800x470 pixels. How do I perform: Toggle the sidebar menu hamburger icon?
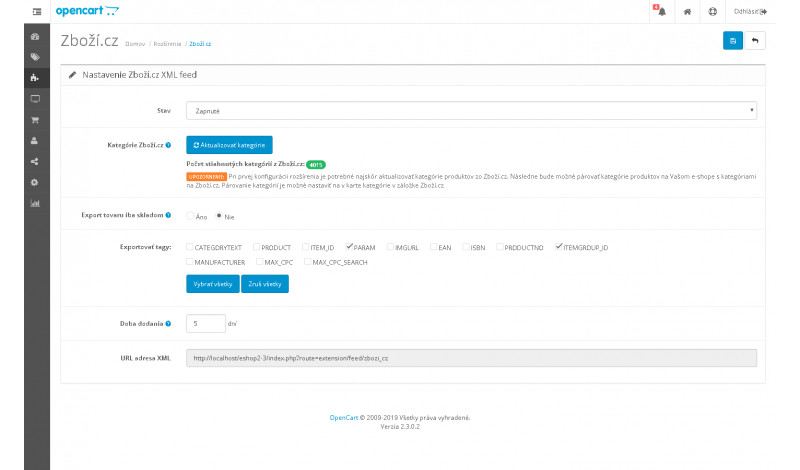pos(37,11)
